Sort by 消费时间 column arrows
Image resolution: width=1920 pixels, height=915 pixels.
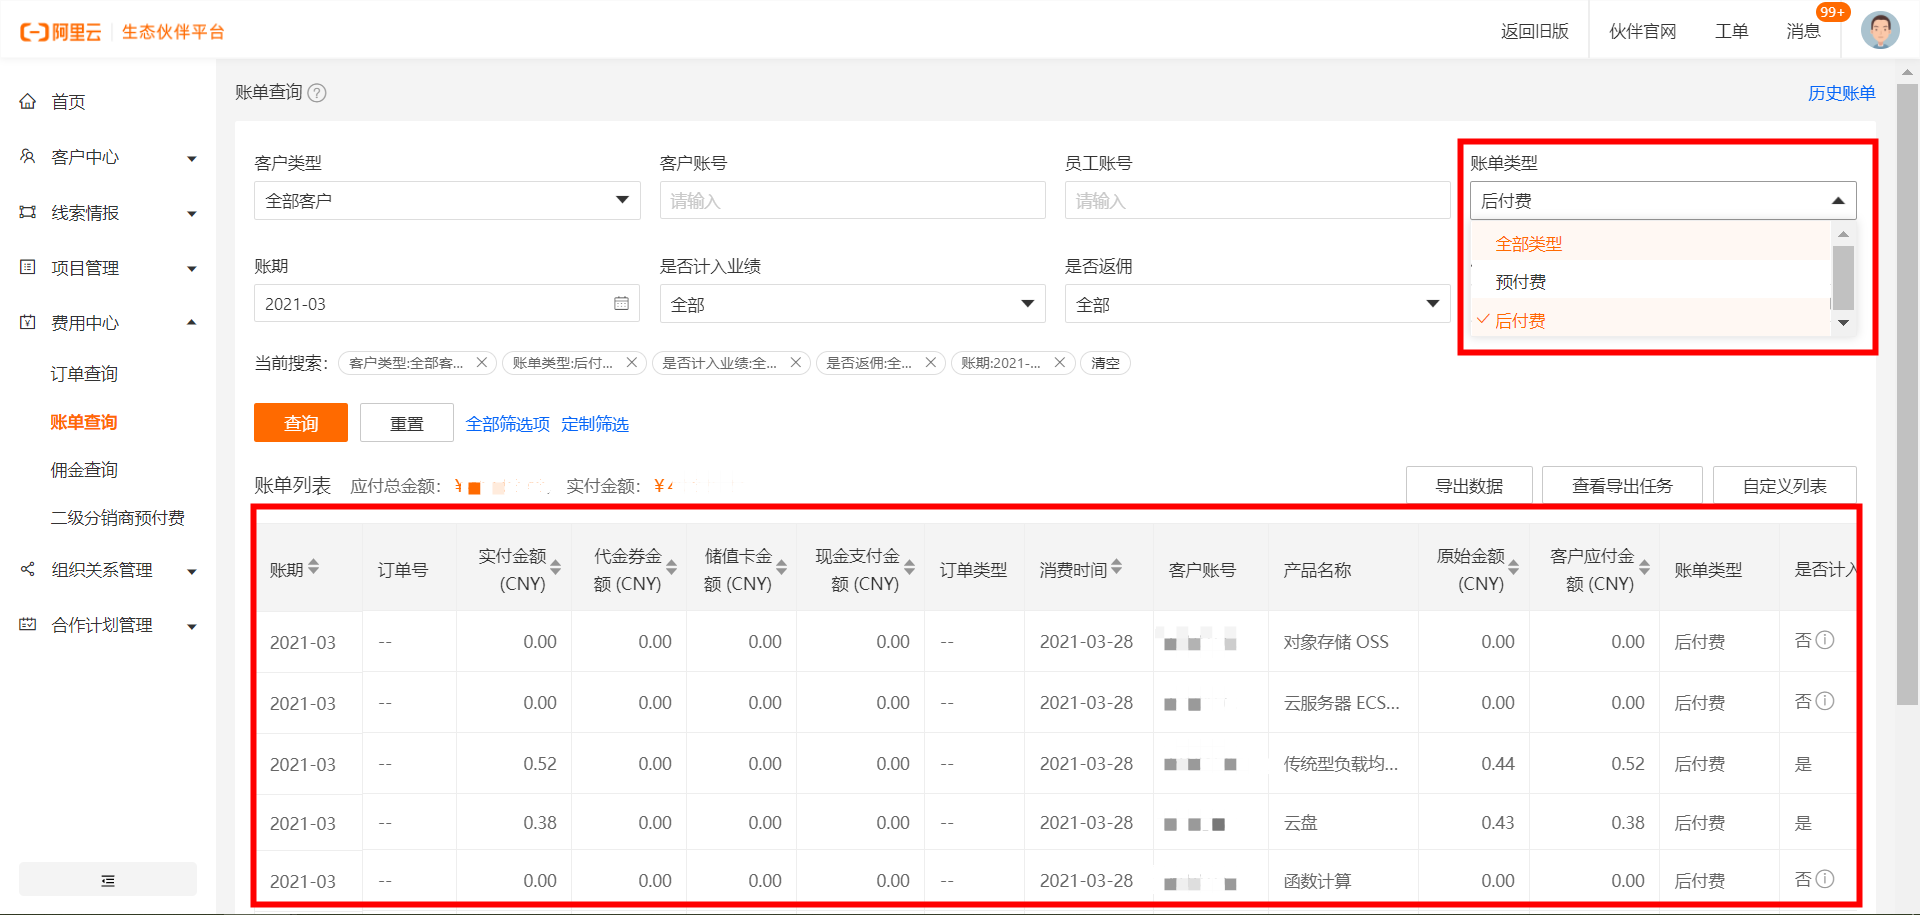[x=1117, y=567]
